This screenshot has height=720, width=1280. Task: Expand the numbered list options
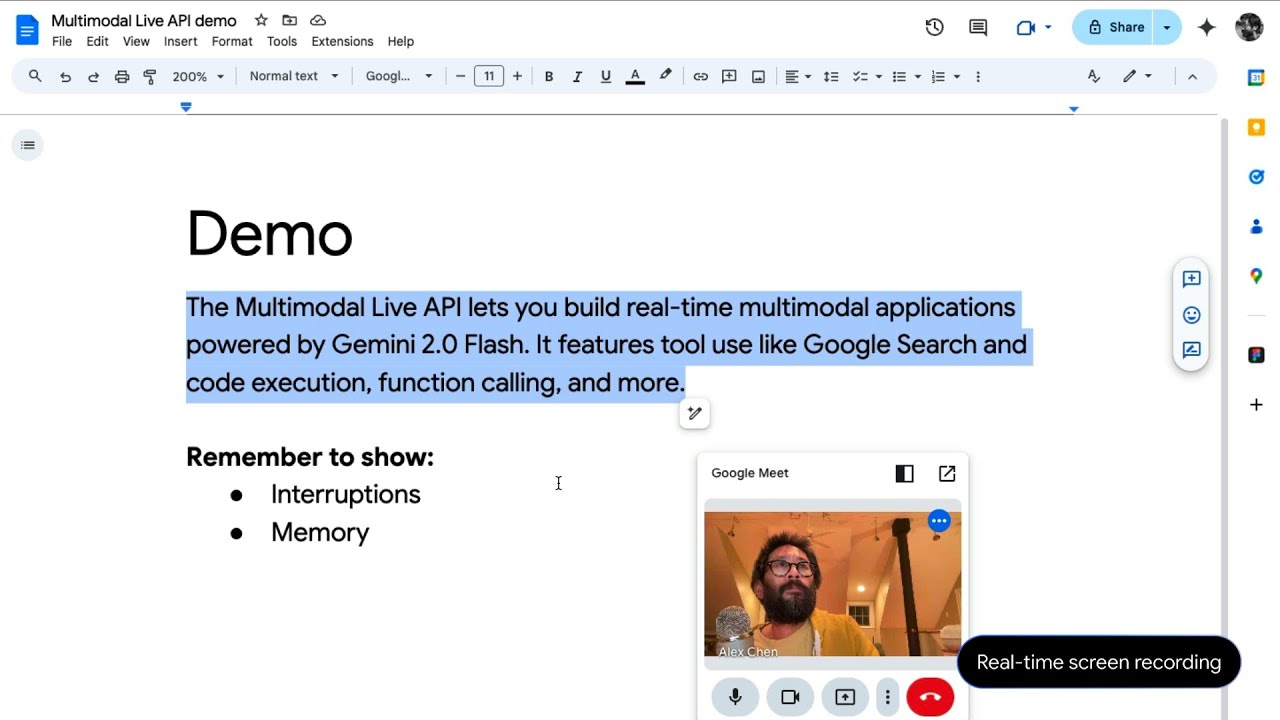(x=956, y=76)
